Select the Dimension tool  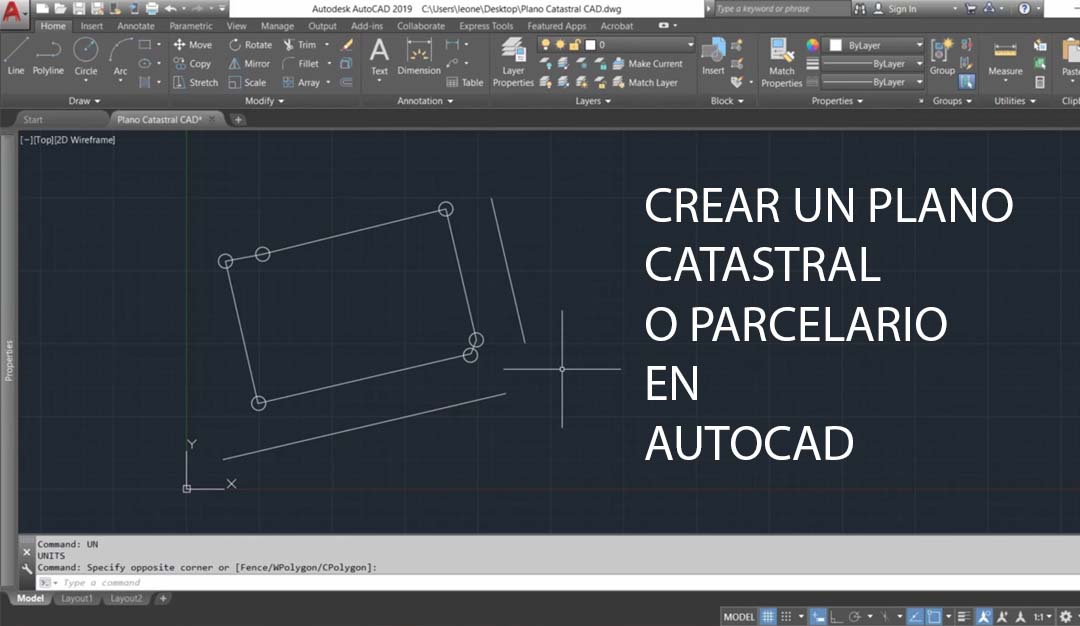(x=419, y=56)
